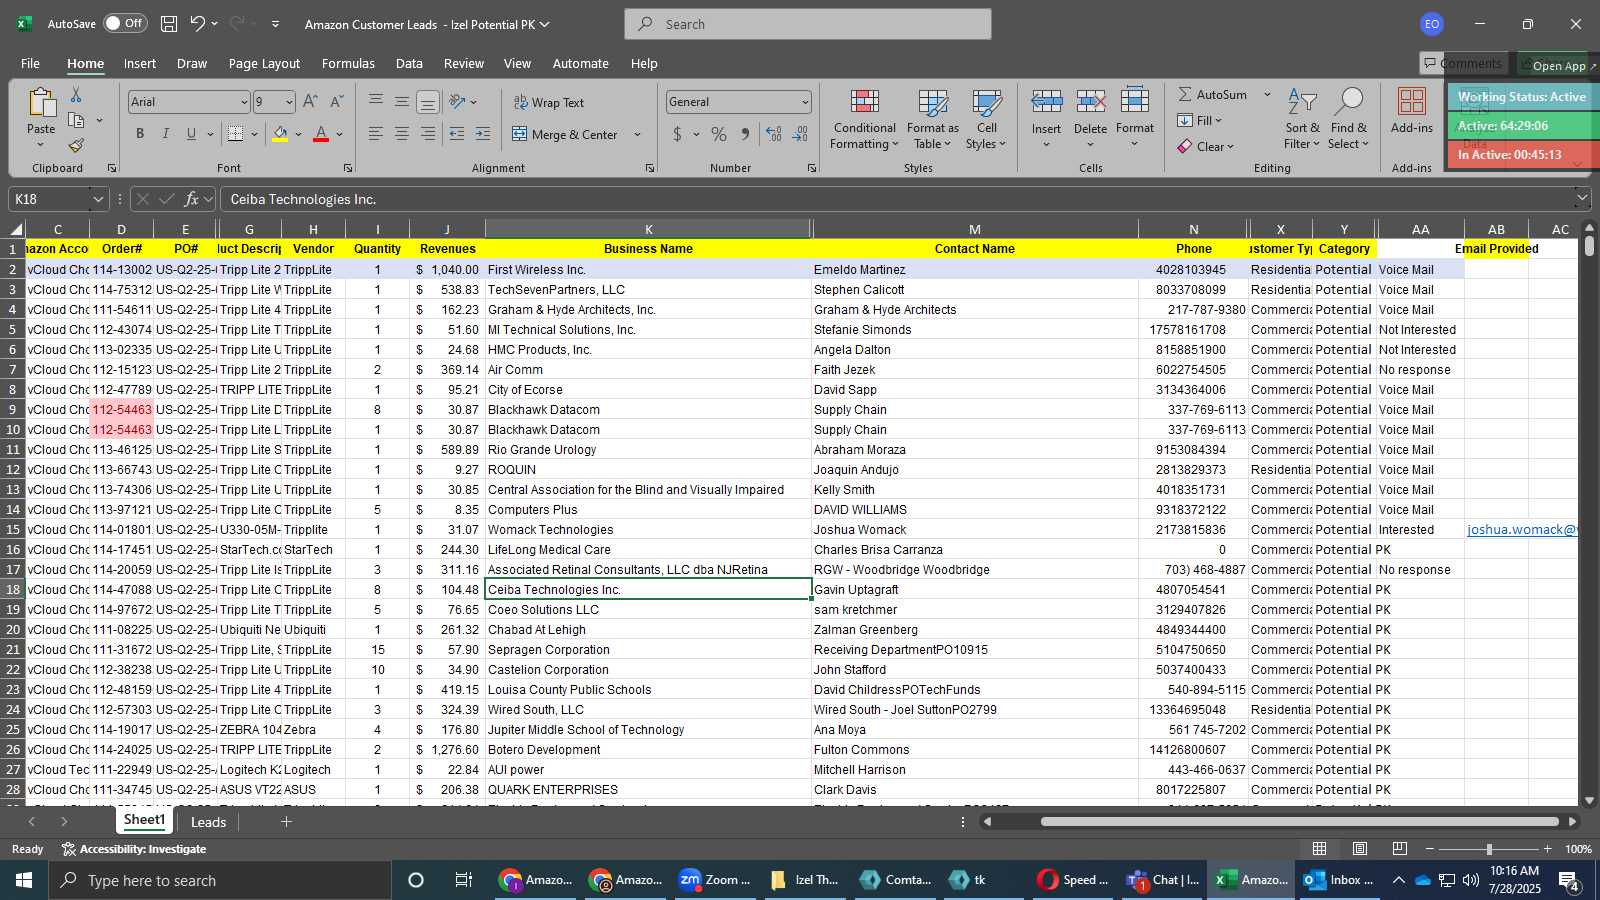Open the AutoSum dropdown arrow

coord(1267,95)
